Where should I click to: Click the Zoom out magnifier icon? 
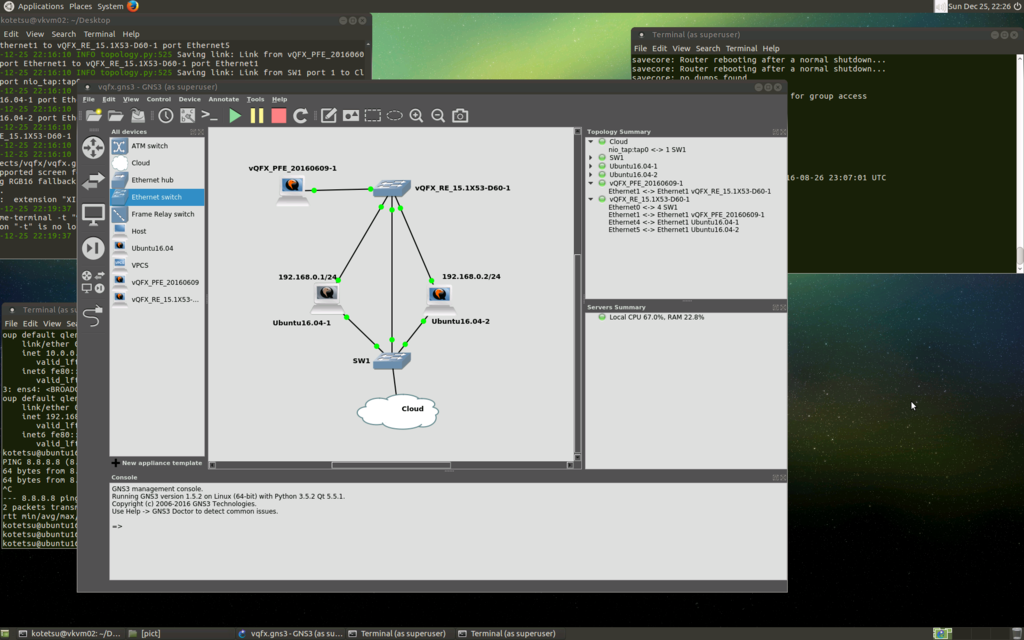coord(438,116)
